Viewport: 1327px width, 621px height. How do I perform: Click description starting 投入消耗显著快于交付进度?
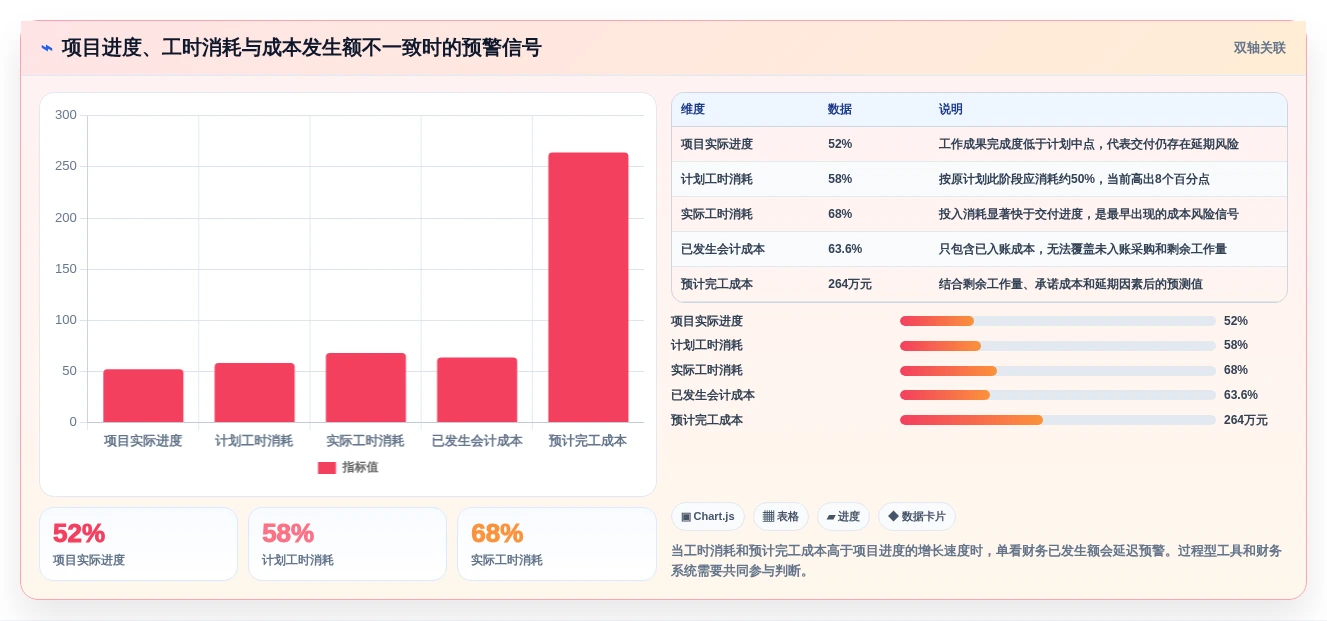click(x=1089, y=214)
